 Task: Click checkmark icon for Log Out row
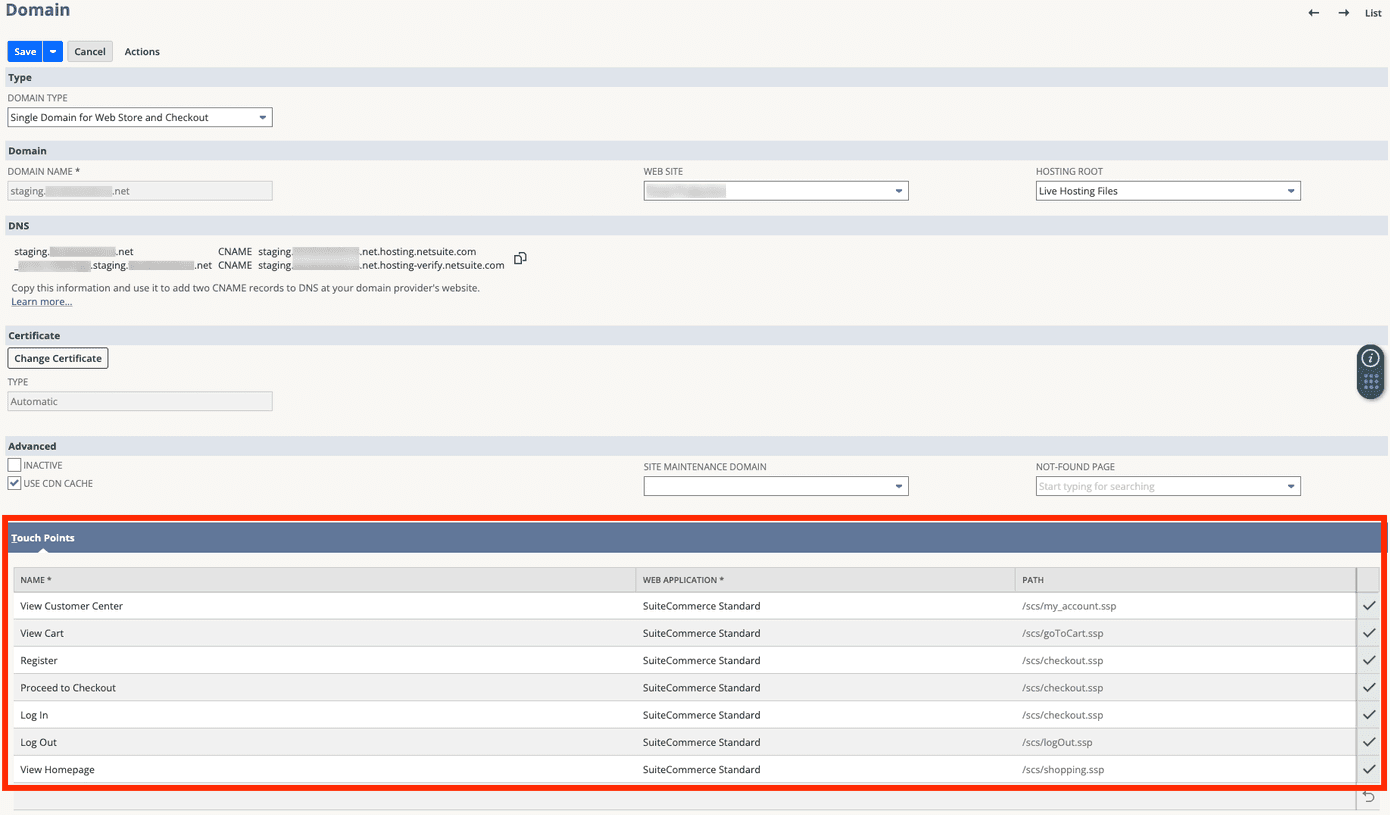point(1369,742)
